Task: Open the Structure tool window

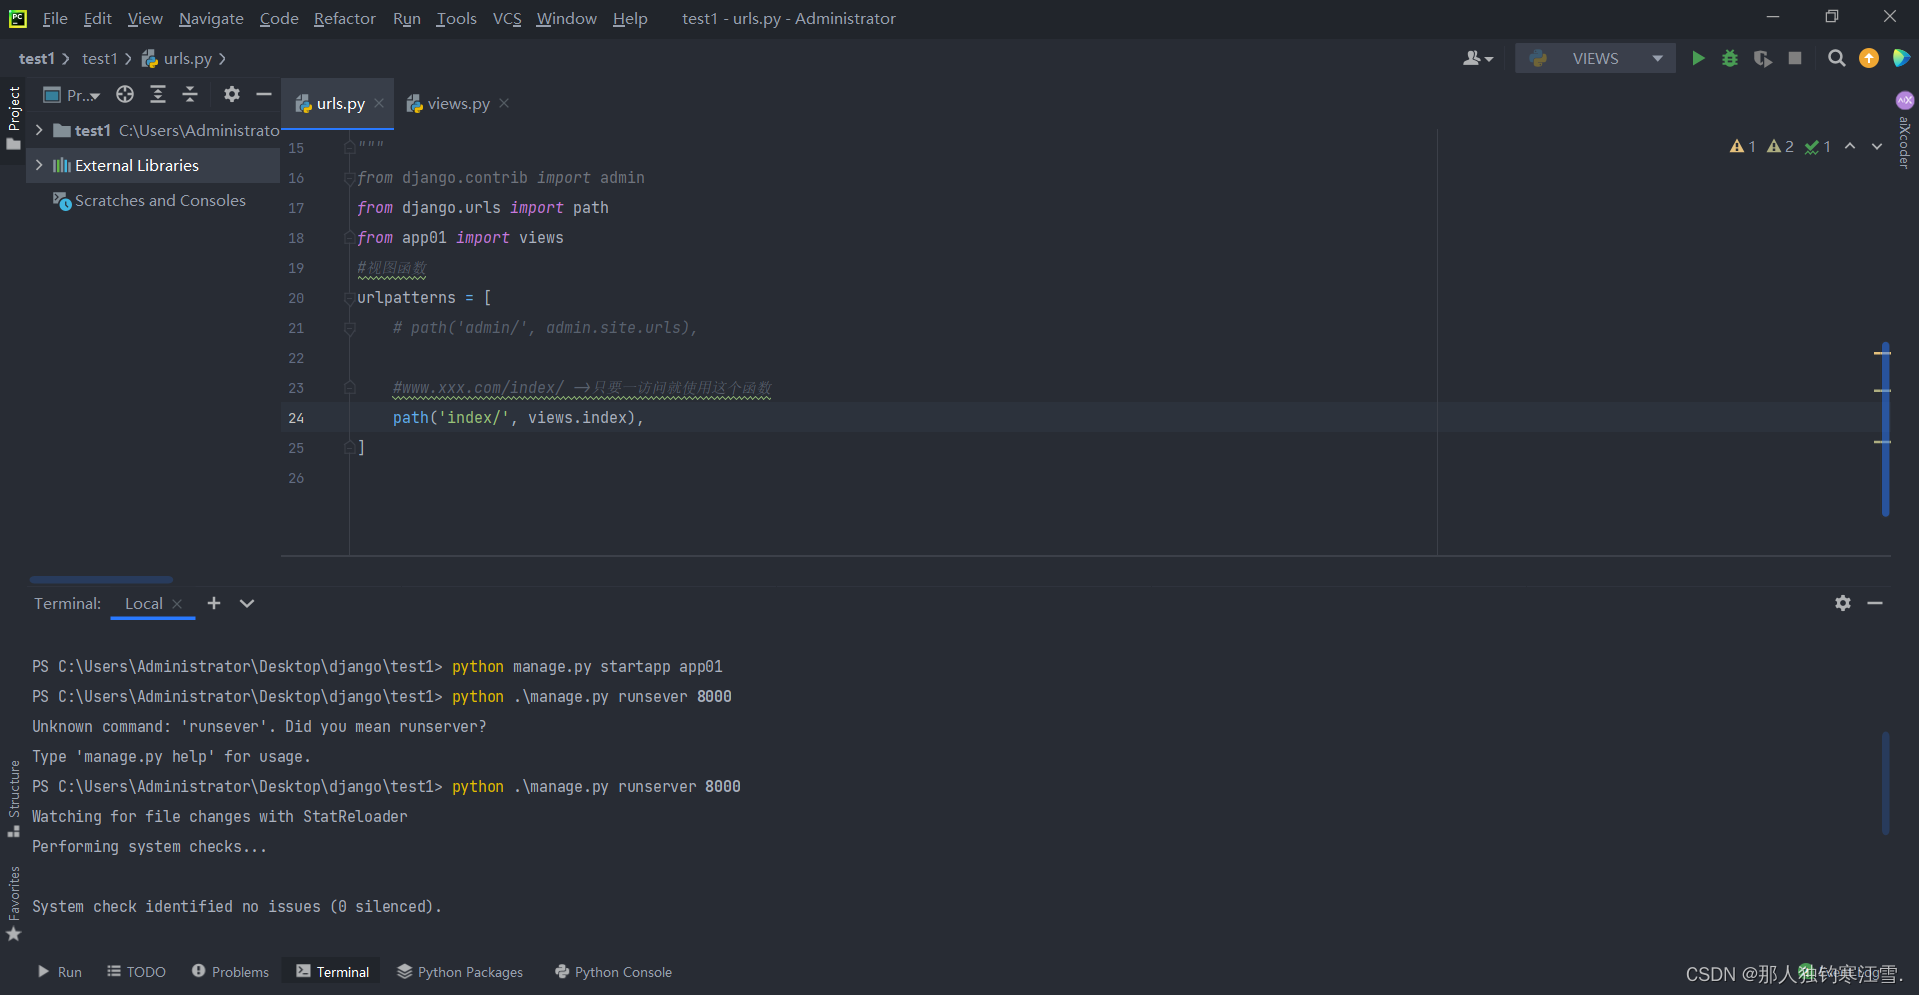Action: (x=14, y=798)
